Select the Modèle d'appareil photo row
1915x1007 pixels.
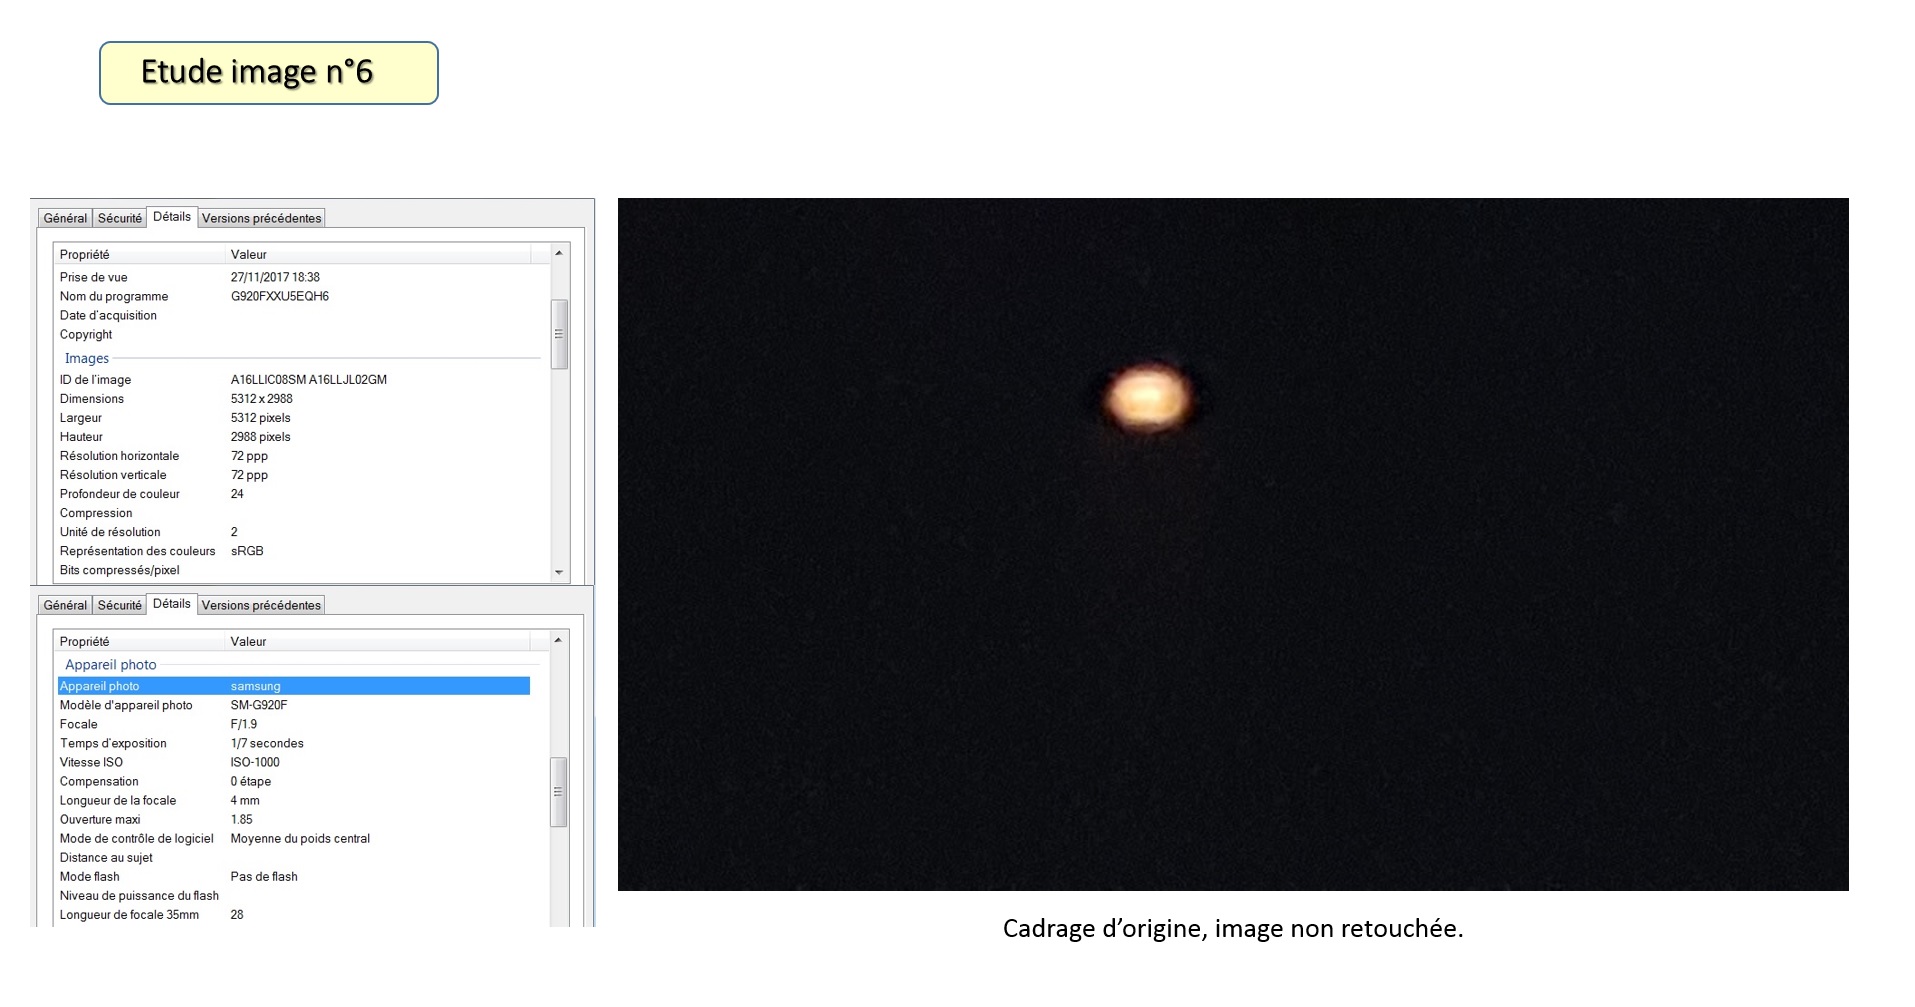coord(294,705)
